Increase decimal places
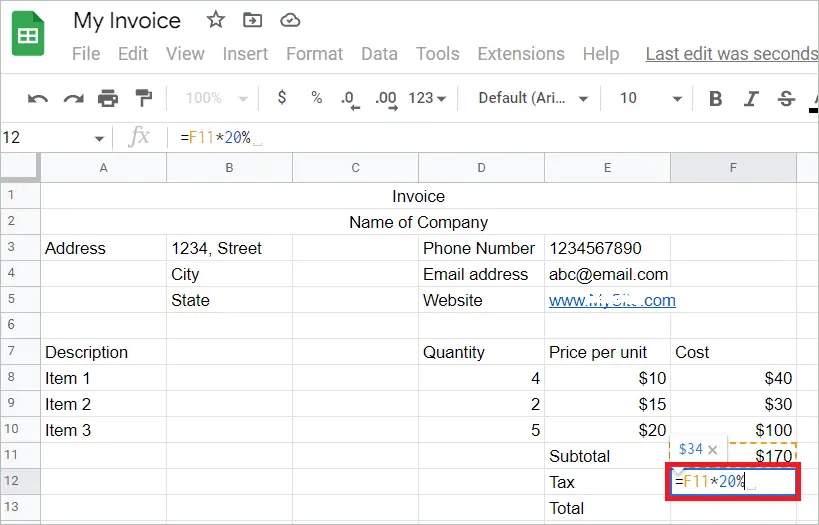 [387, 99]
